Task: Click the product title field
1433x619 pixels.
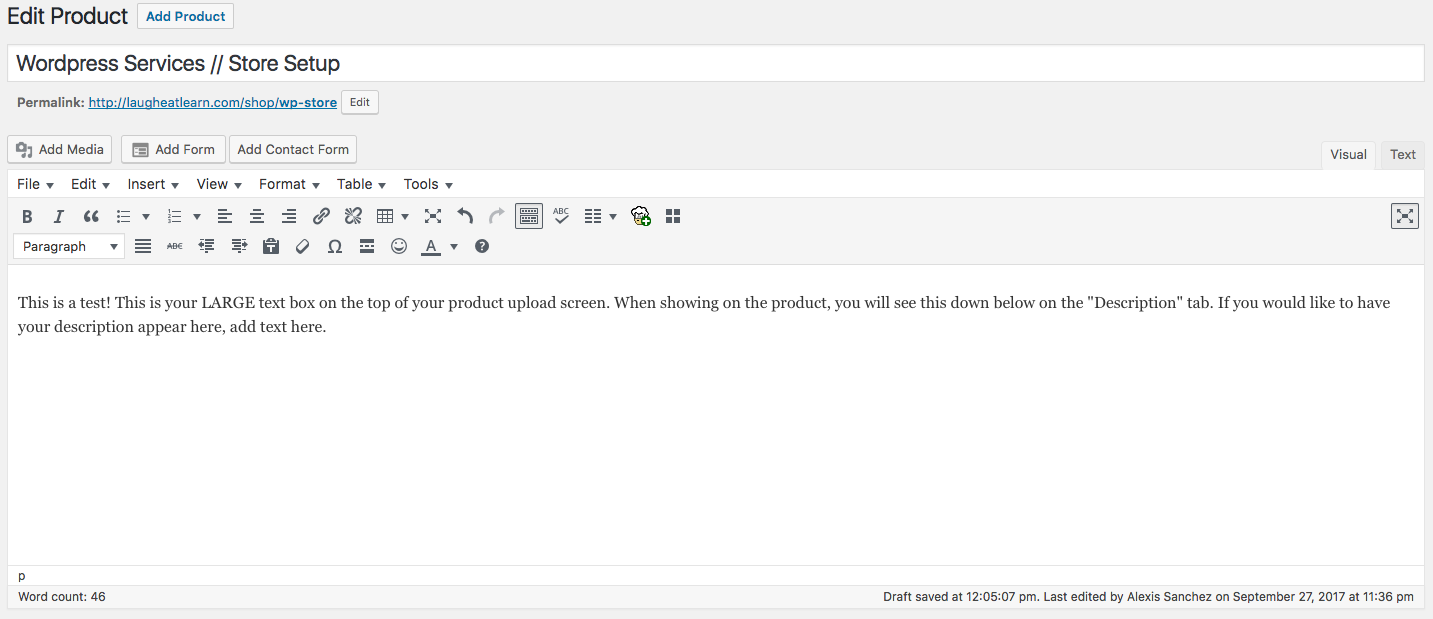Action: click(715, 63)
